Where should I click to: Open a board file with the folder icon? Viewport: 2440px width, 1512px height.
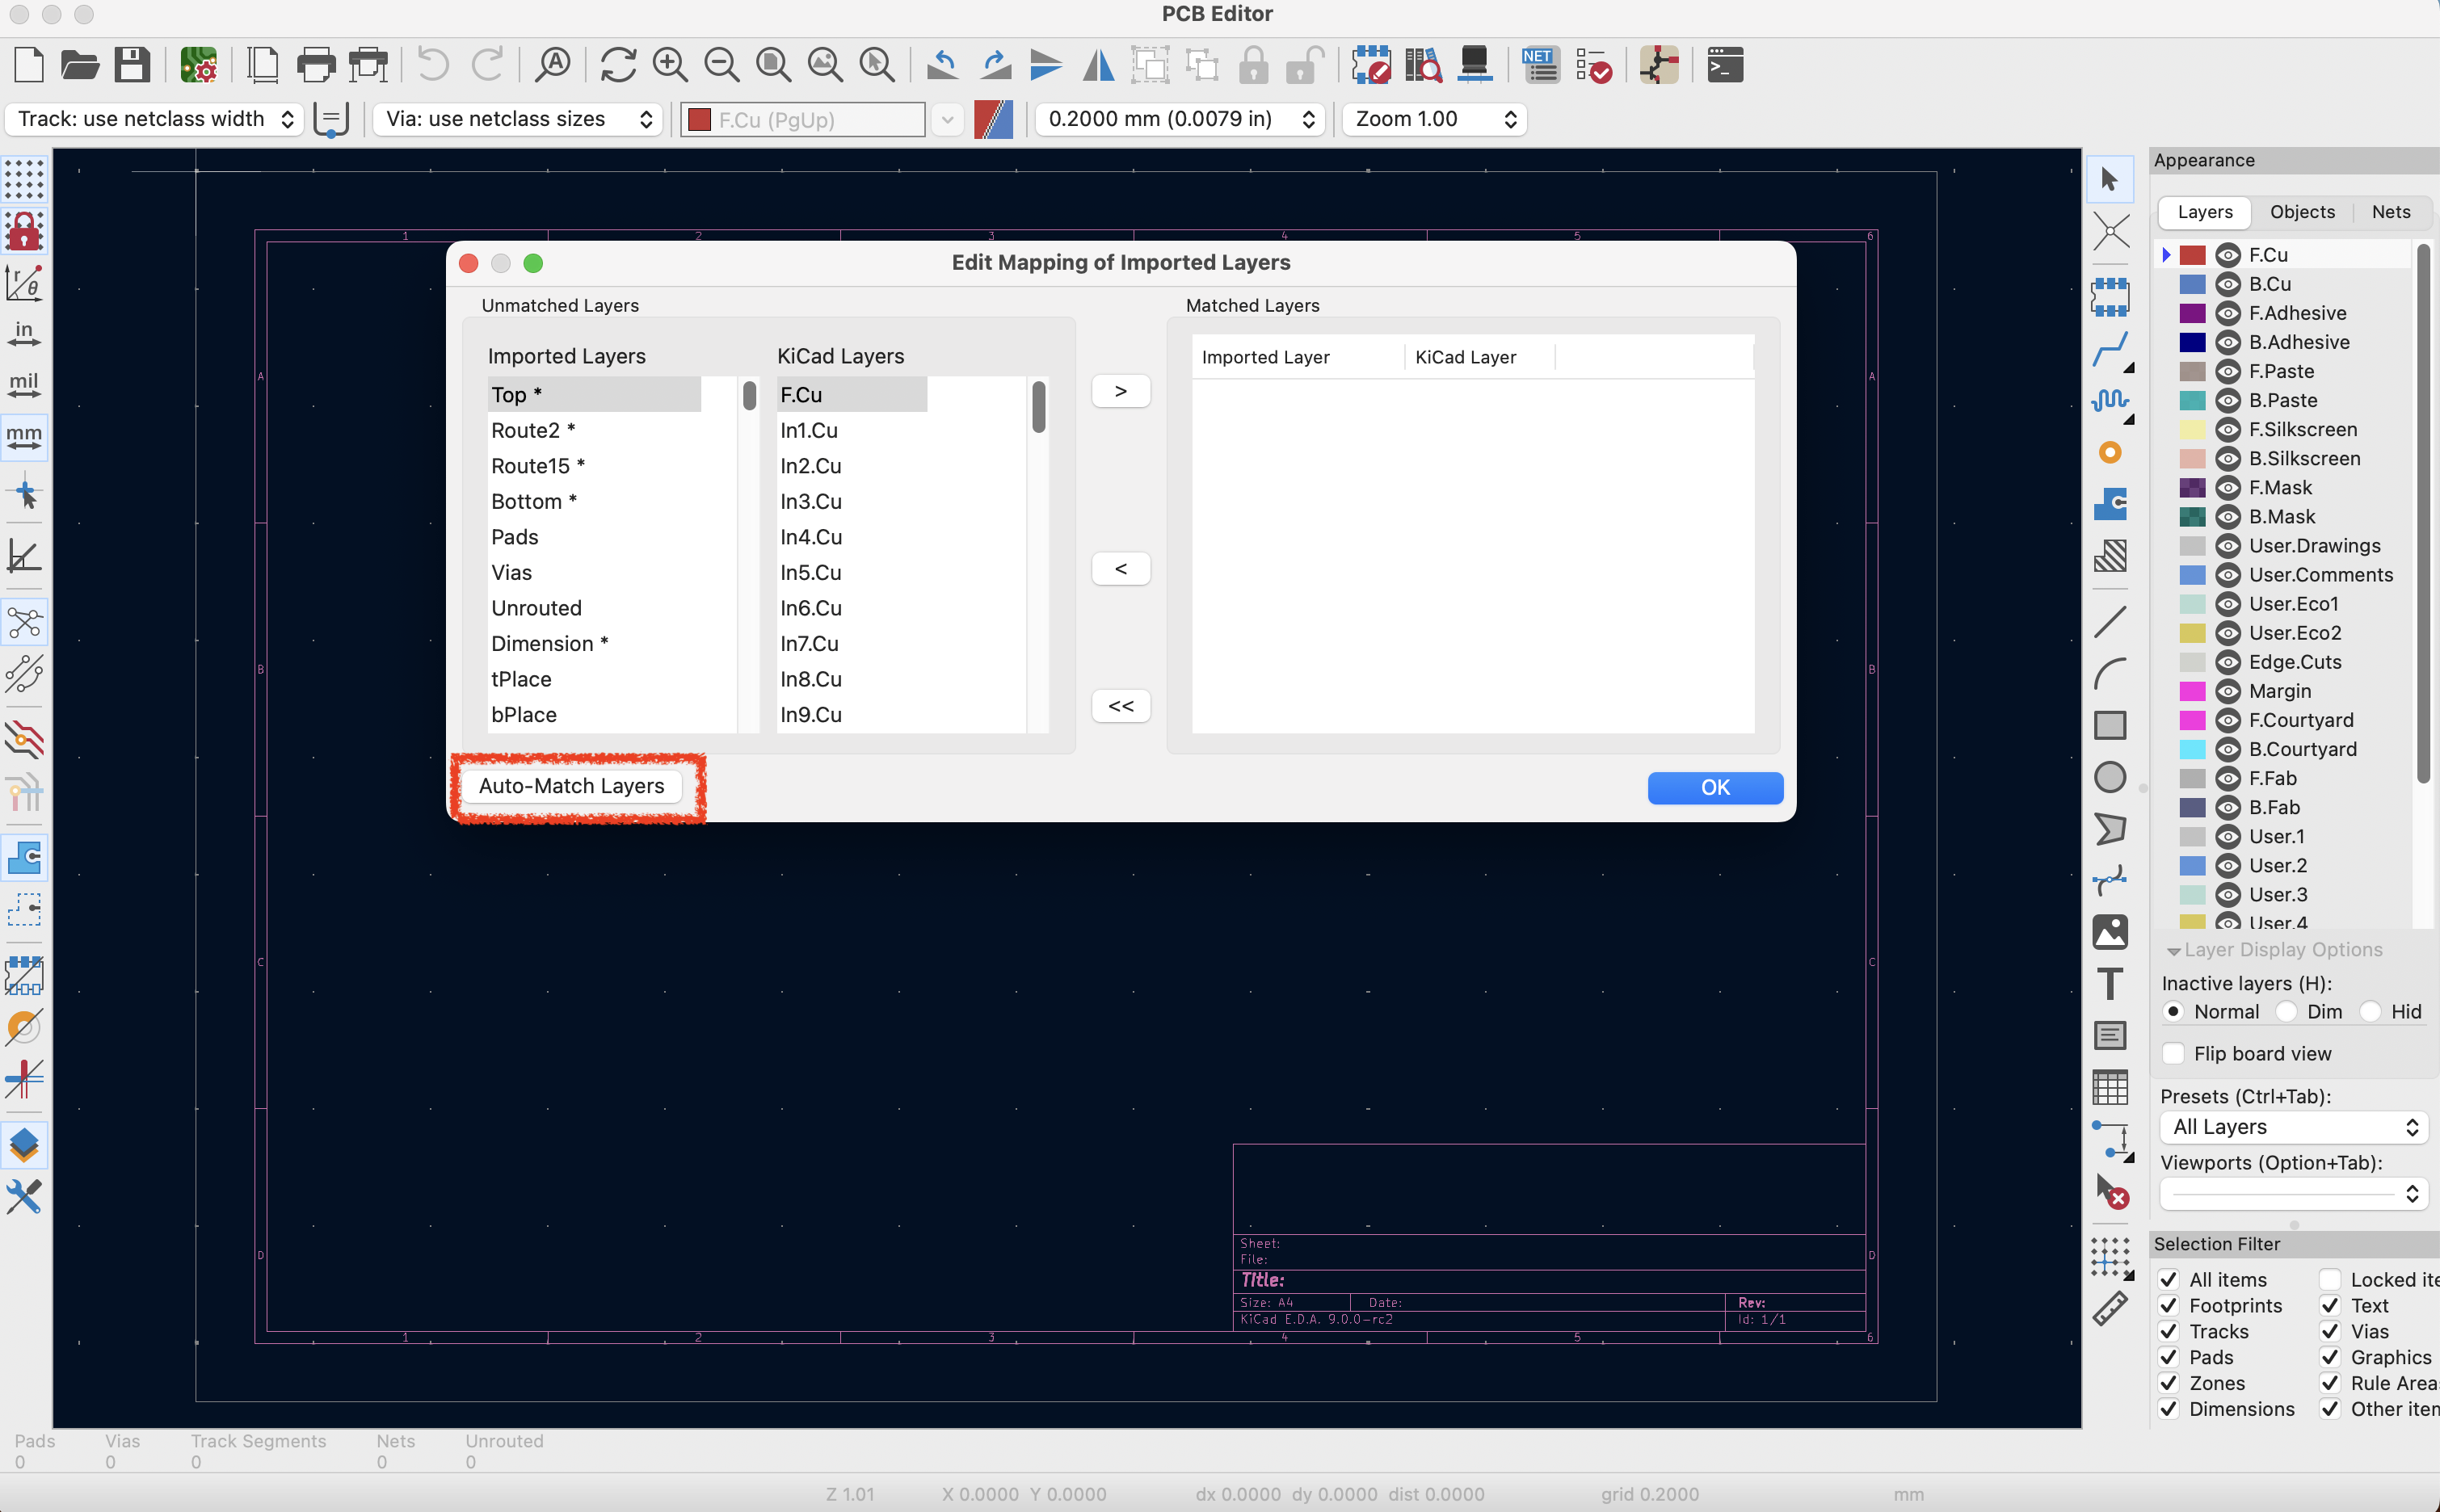[80, 65]
